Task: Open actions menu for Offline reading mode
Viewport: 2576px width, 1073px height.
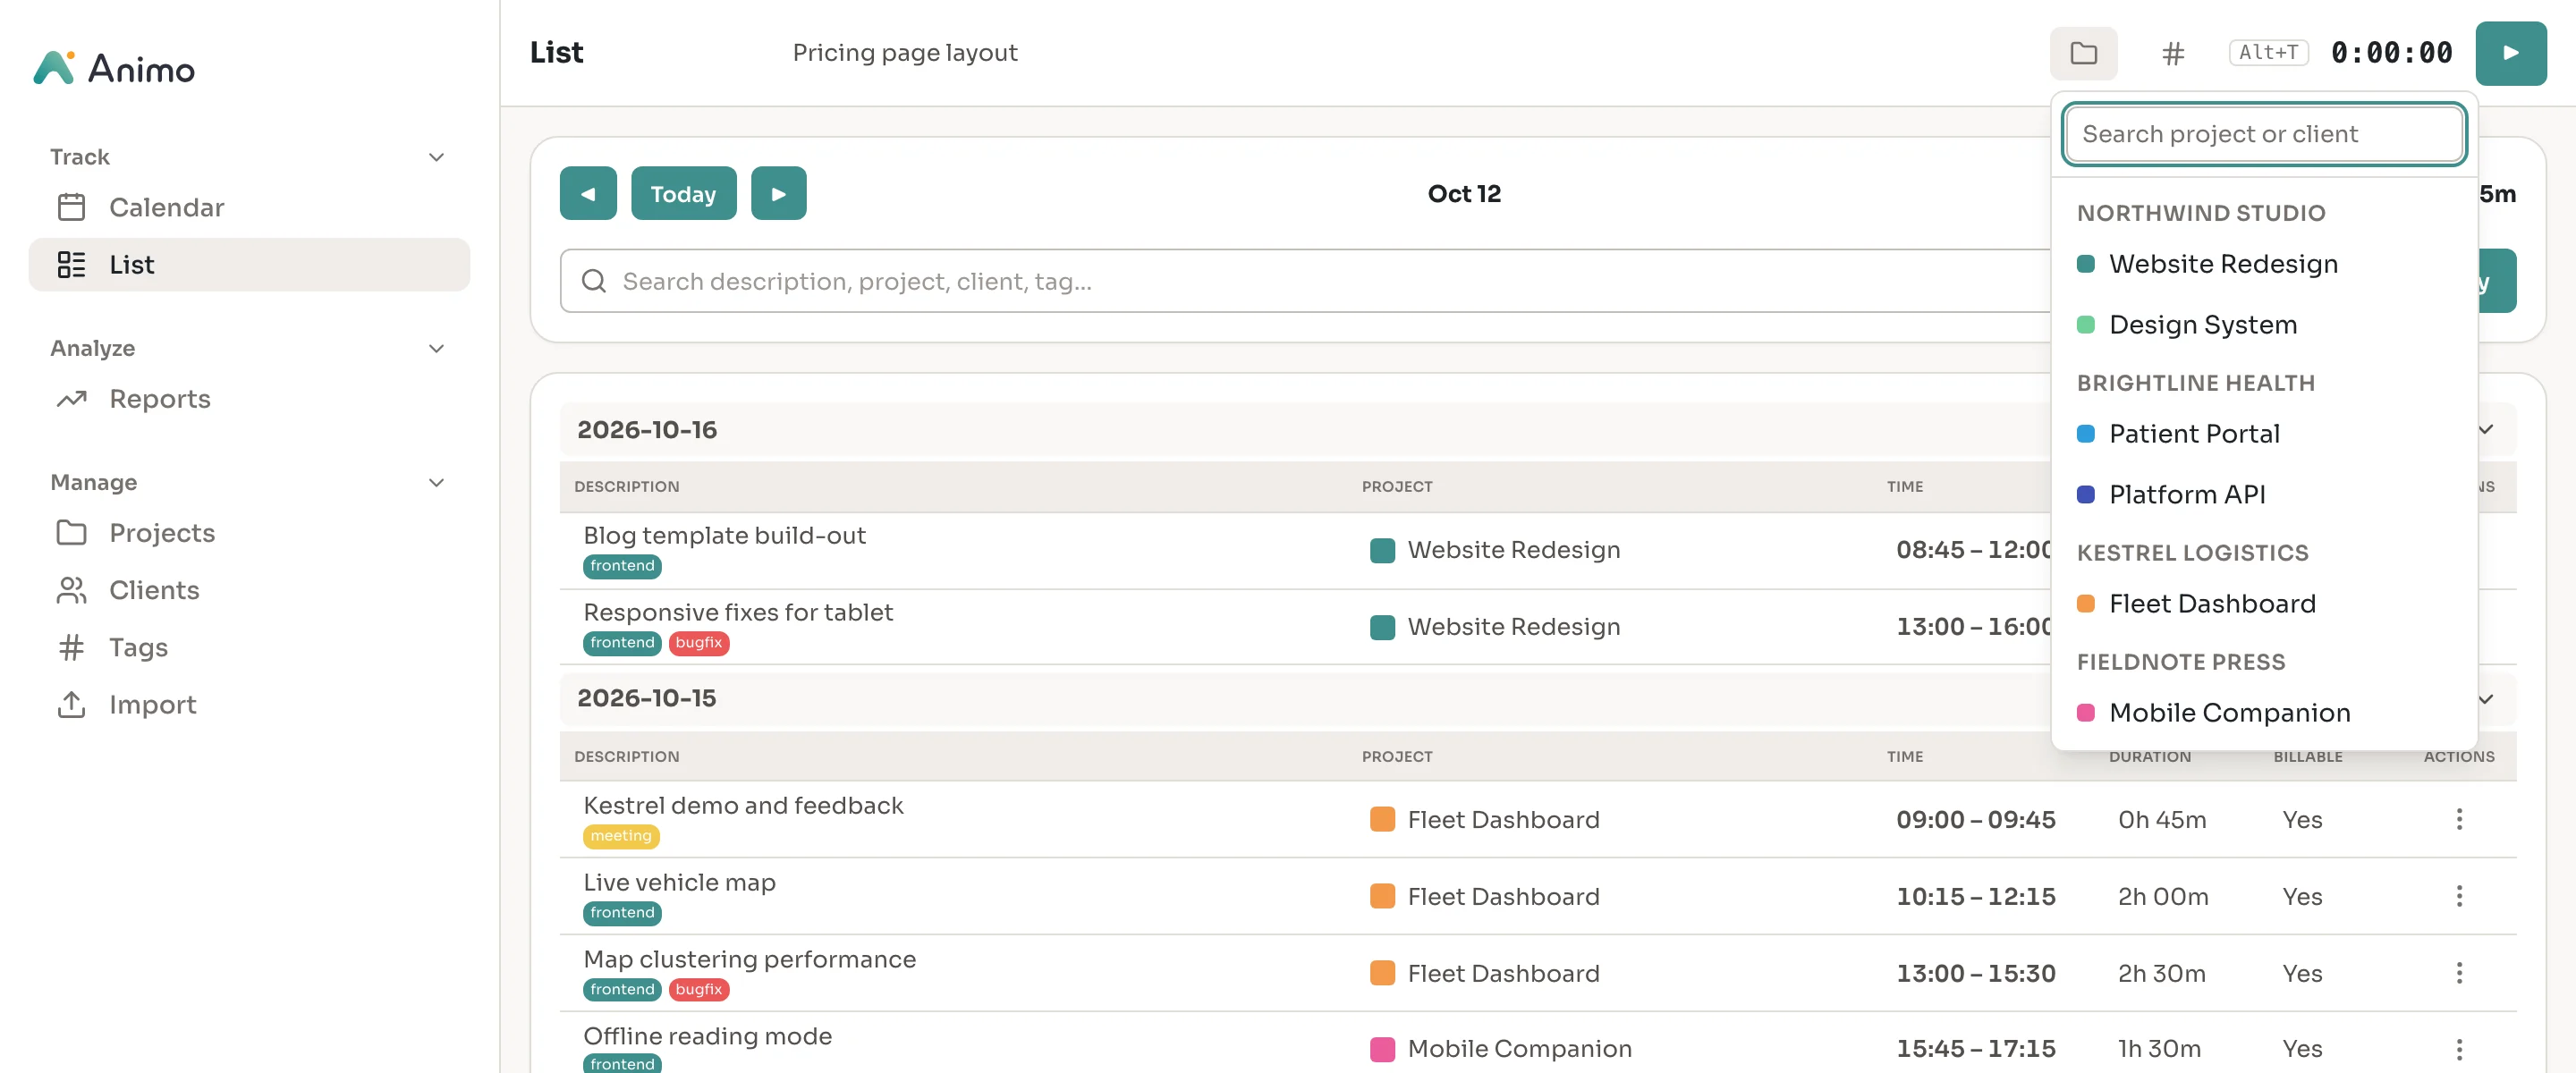Action: 2459,1049
